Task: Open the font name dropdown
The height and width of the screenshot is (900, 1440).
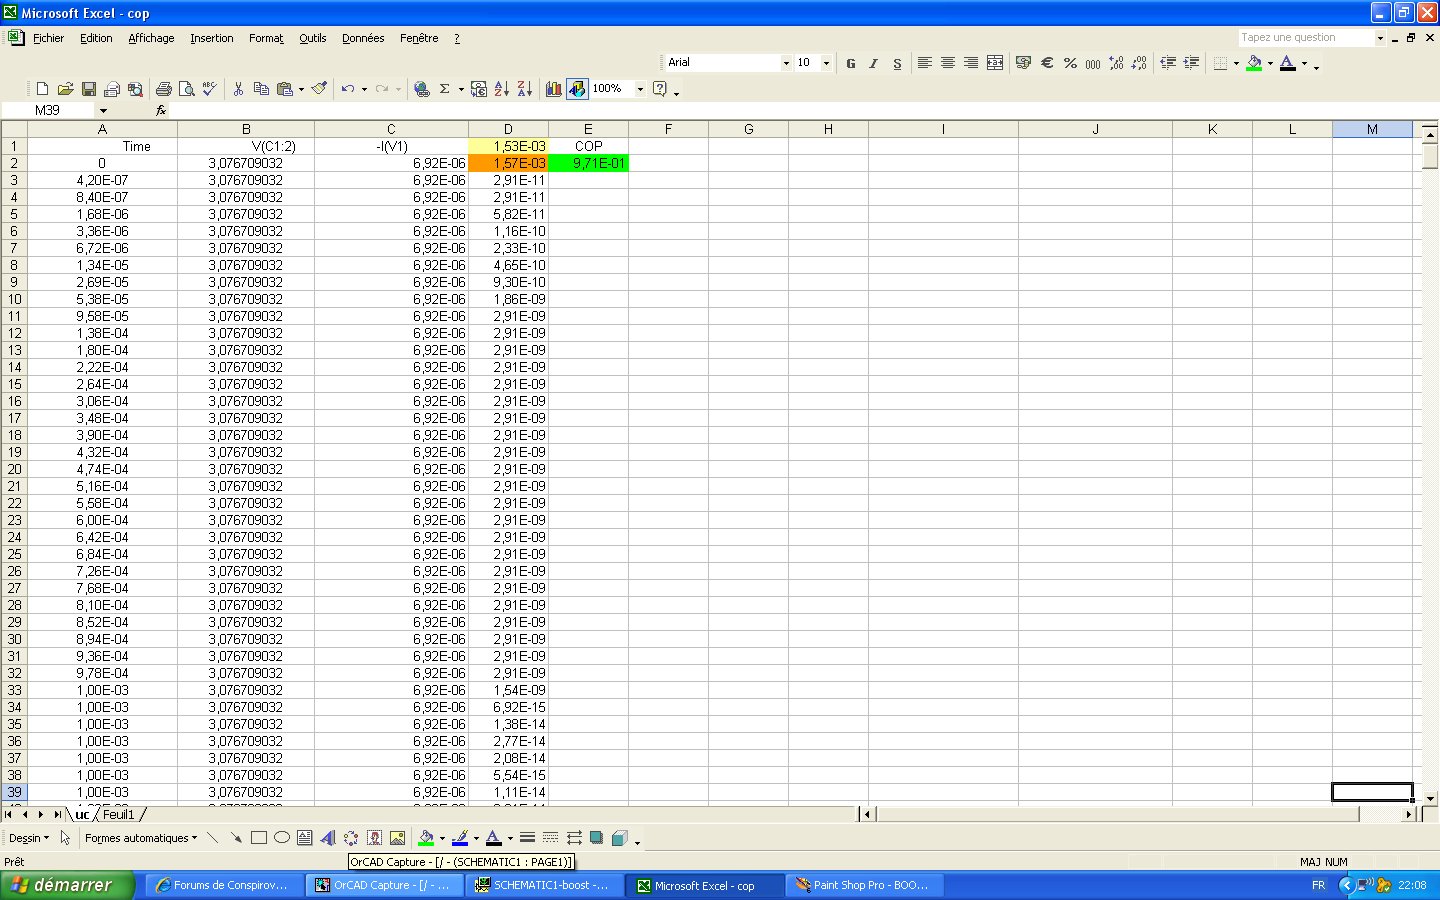Action: 786,63
